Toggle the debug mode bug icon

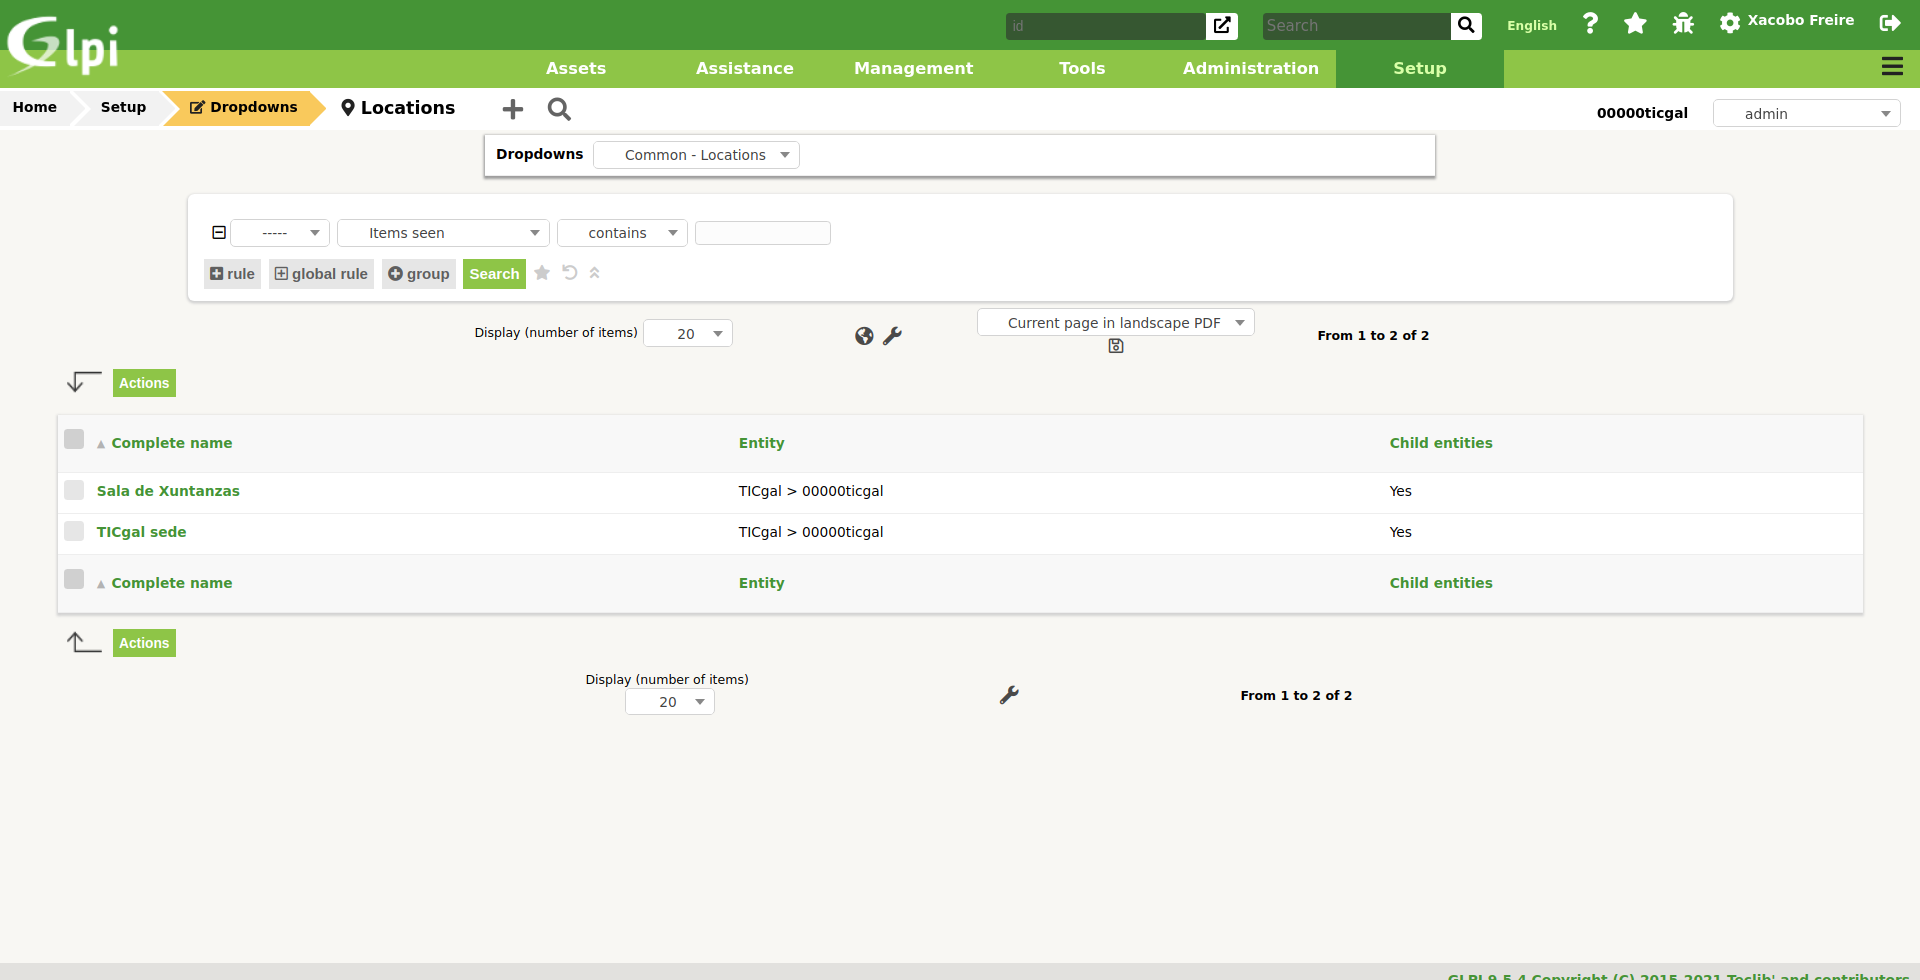(x=1683, y=23)
